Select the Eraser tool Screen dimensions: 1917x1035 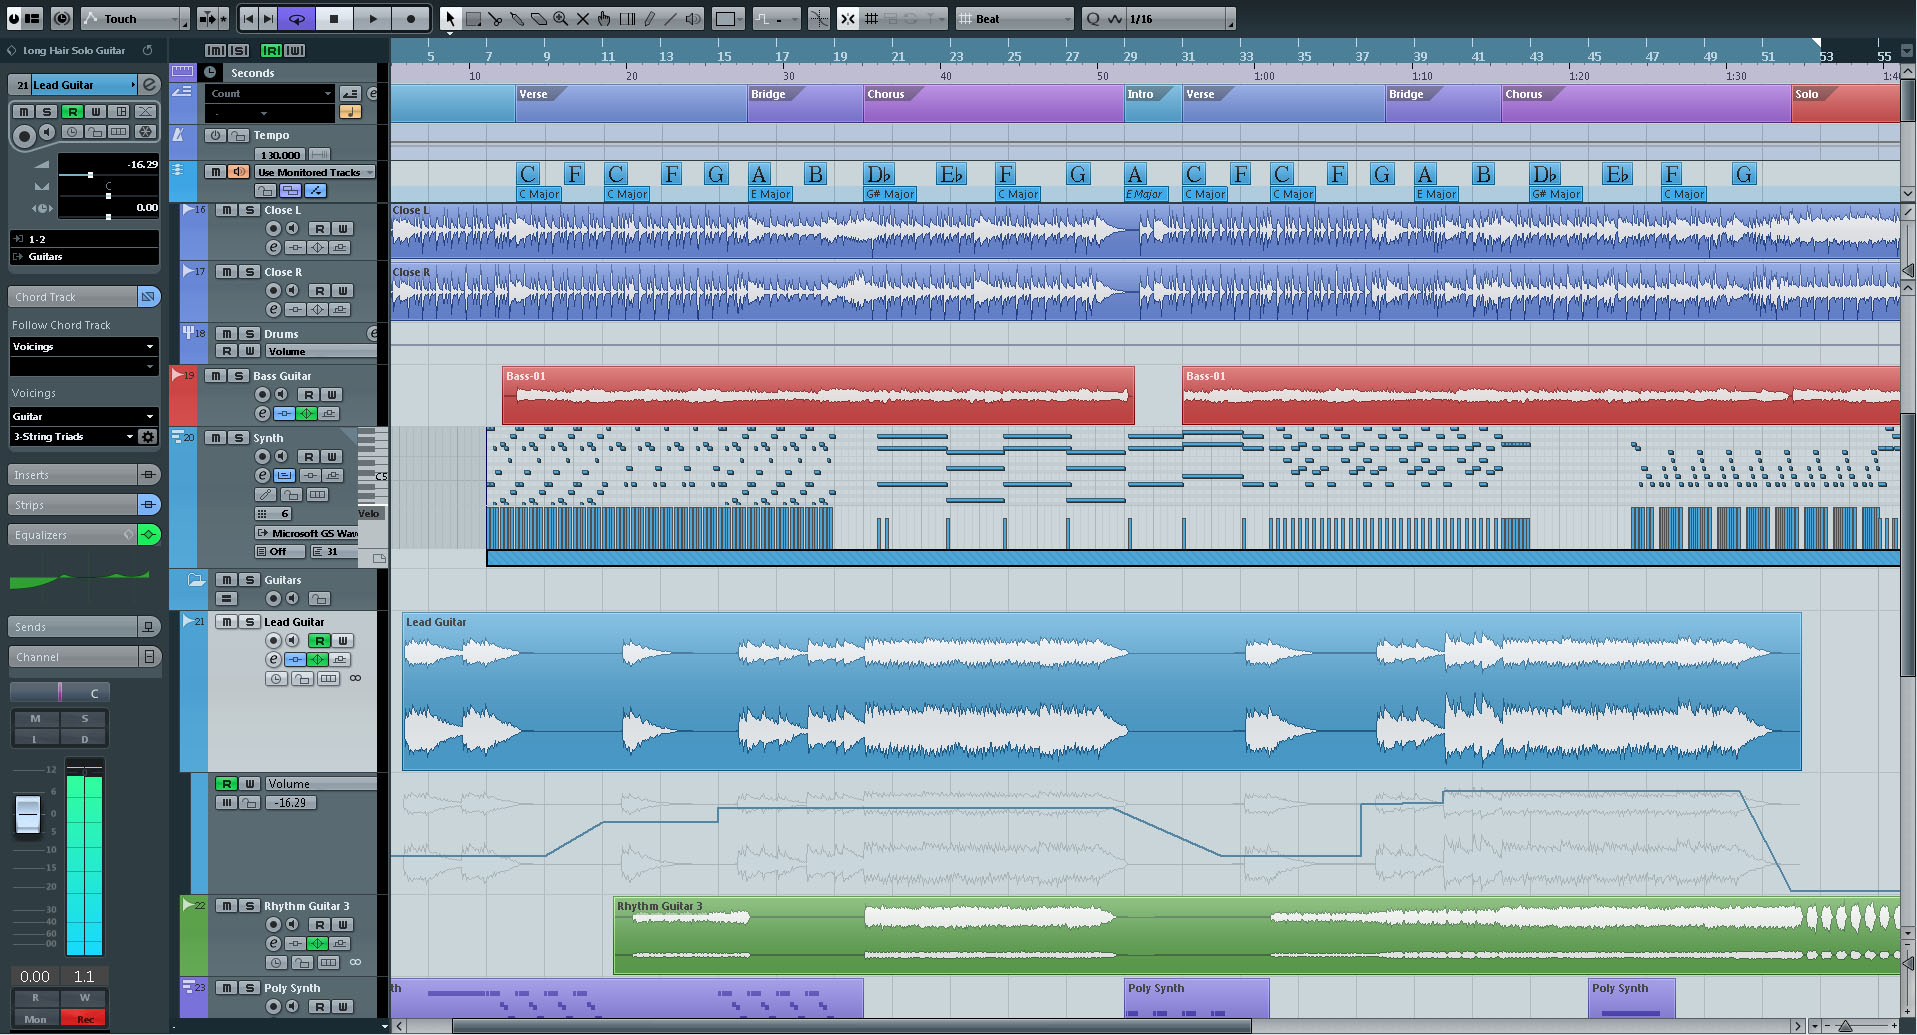point(539,19)
